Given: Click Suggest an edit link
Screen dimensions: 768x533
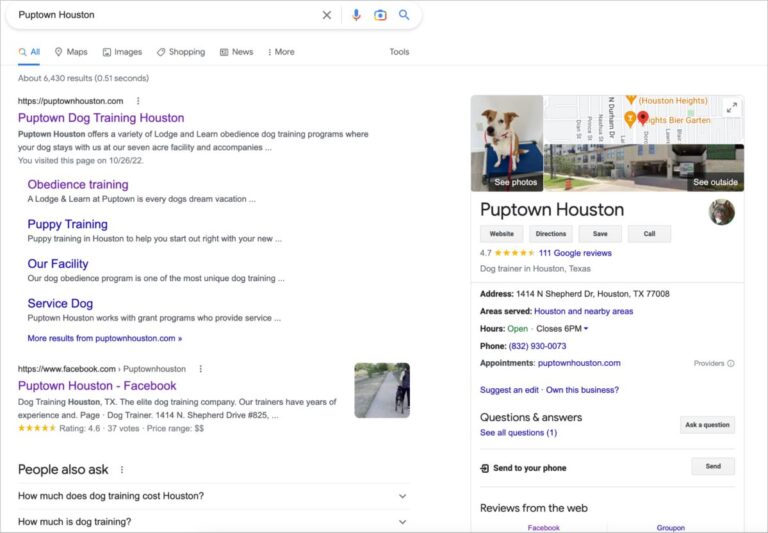Looking at the screenshot, I should (509, 390).
